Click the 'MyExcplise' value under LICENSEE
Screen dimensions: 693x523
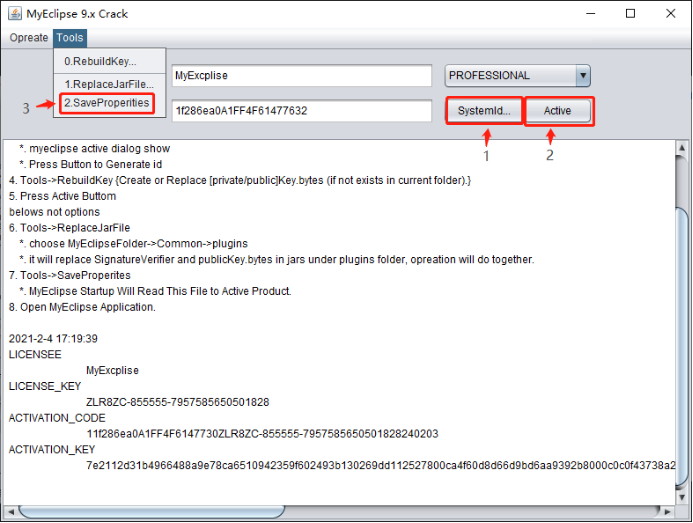tap(112, 370)
